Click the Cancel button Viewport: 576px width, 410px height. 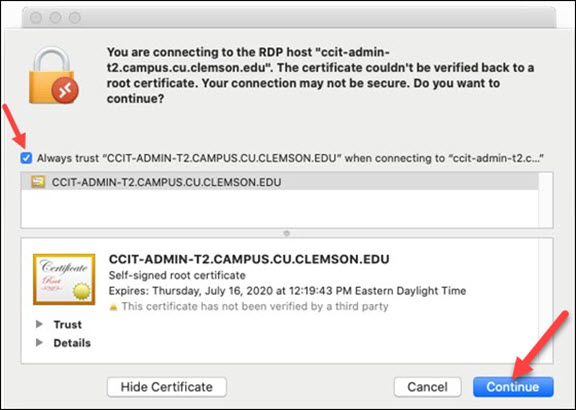427,387
